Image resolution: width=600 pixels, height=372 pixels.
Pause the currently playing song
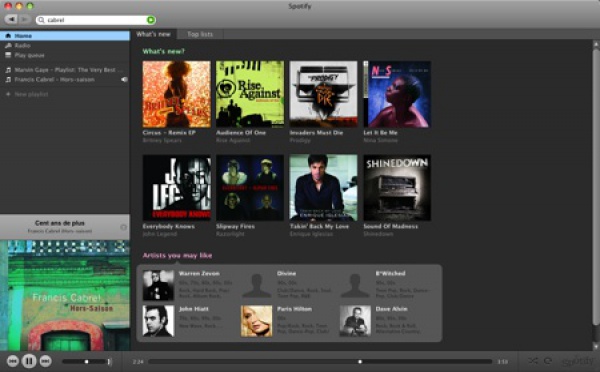coord(29,361)
